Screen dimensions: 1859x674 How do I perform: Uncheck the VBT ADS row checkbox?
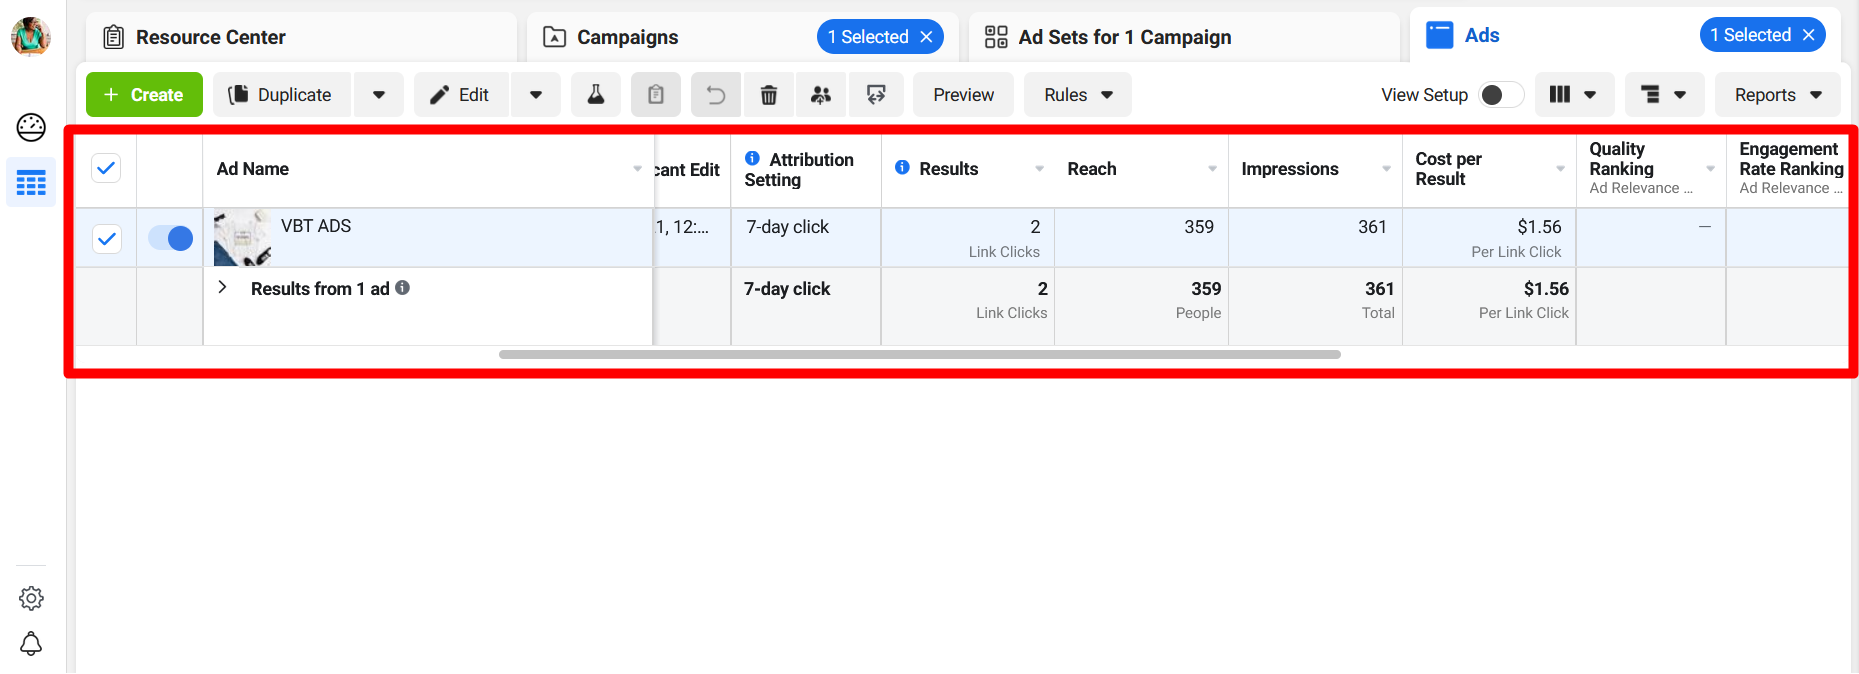tap(106, 239)
